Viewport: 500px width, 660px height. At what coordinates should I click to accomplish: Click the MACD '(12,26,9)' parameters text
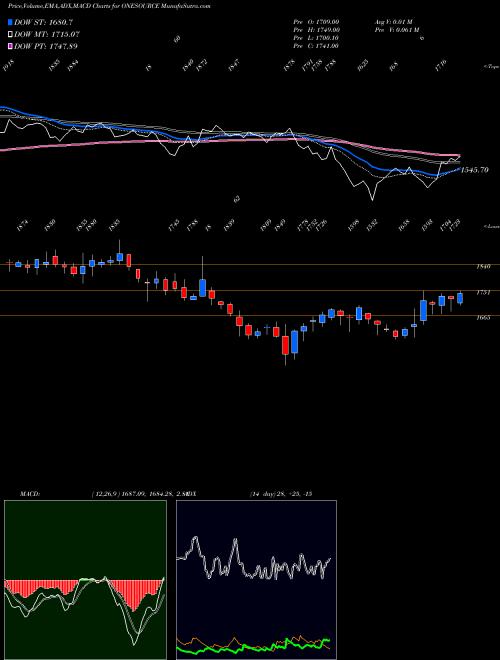click(x=104, y=494)
